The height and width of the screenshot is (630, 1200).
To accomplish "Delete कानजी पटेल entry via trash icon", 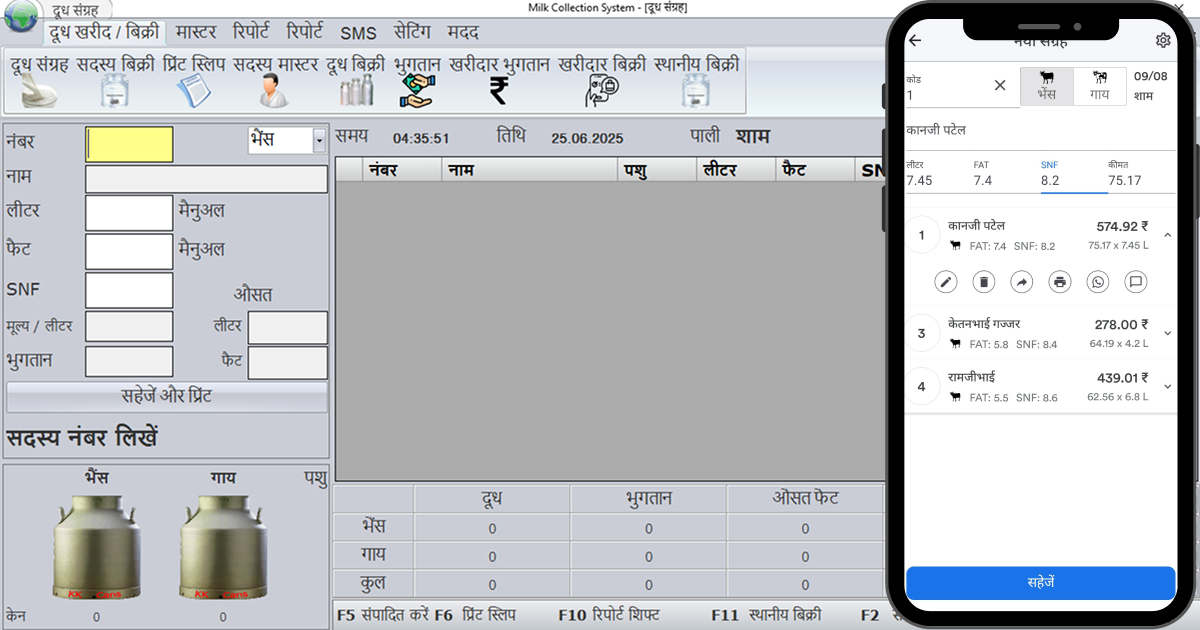I will click(x=984, y=281).
